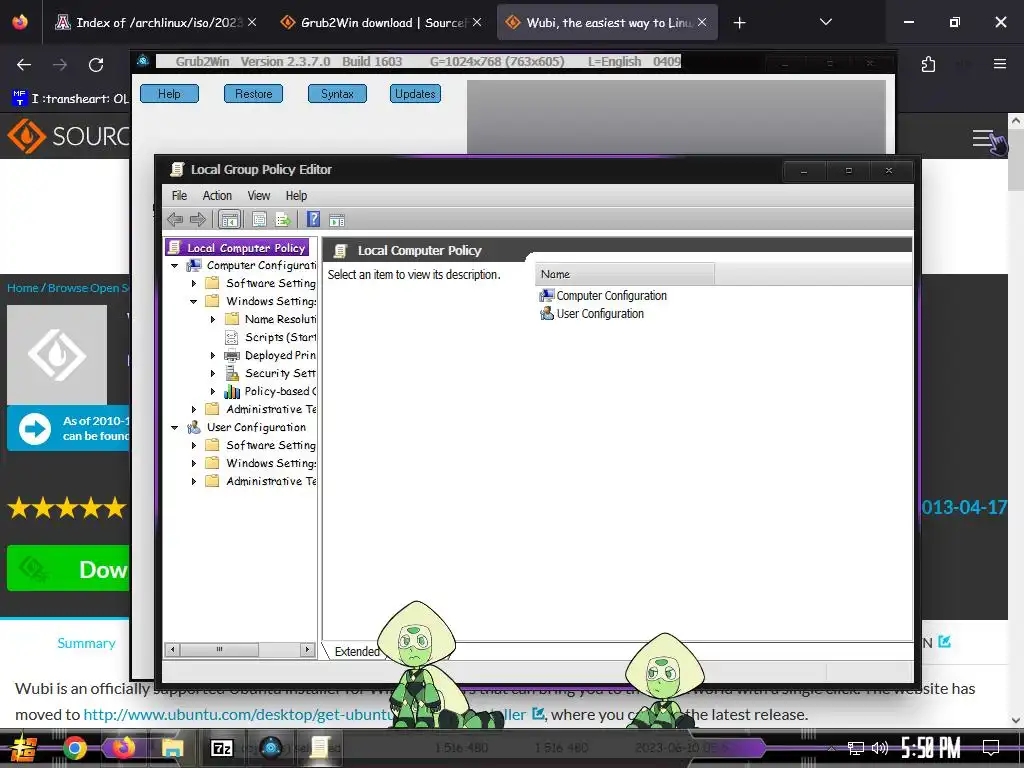This screenshot has width=1024, height=768.
Task: Expand the Deployed Printers node
Action: 213,355
